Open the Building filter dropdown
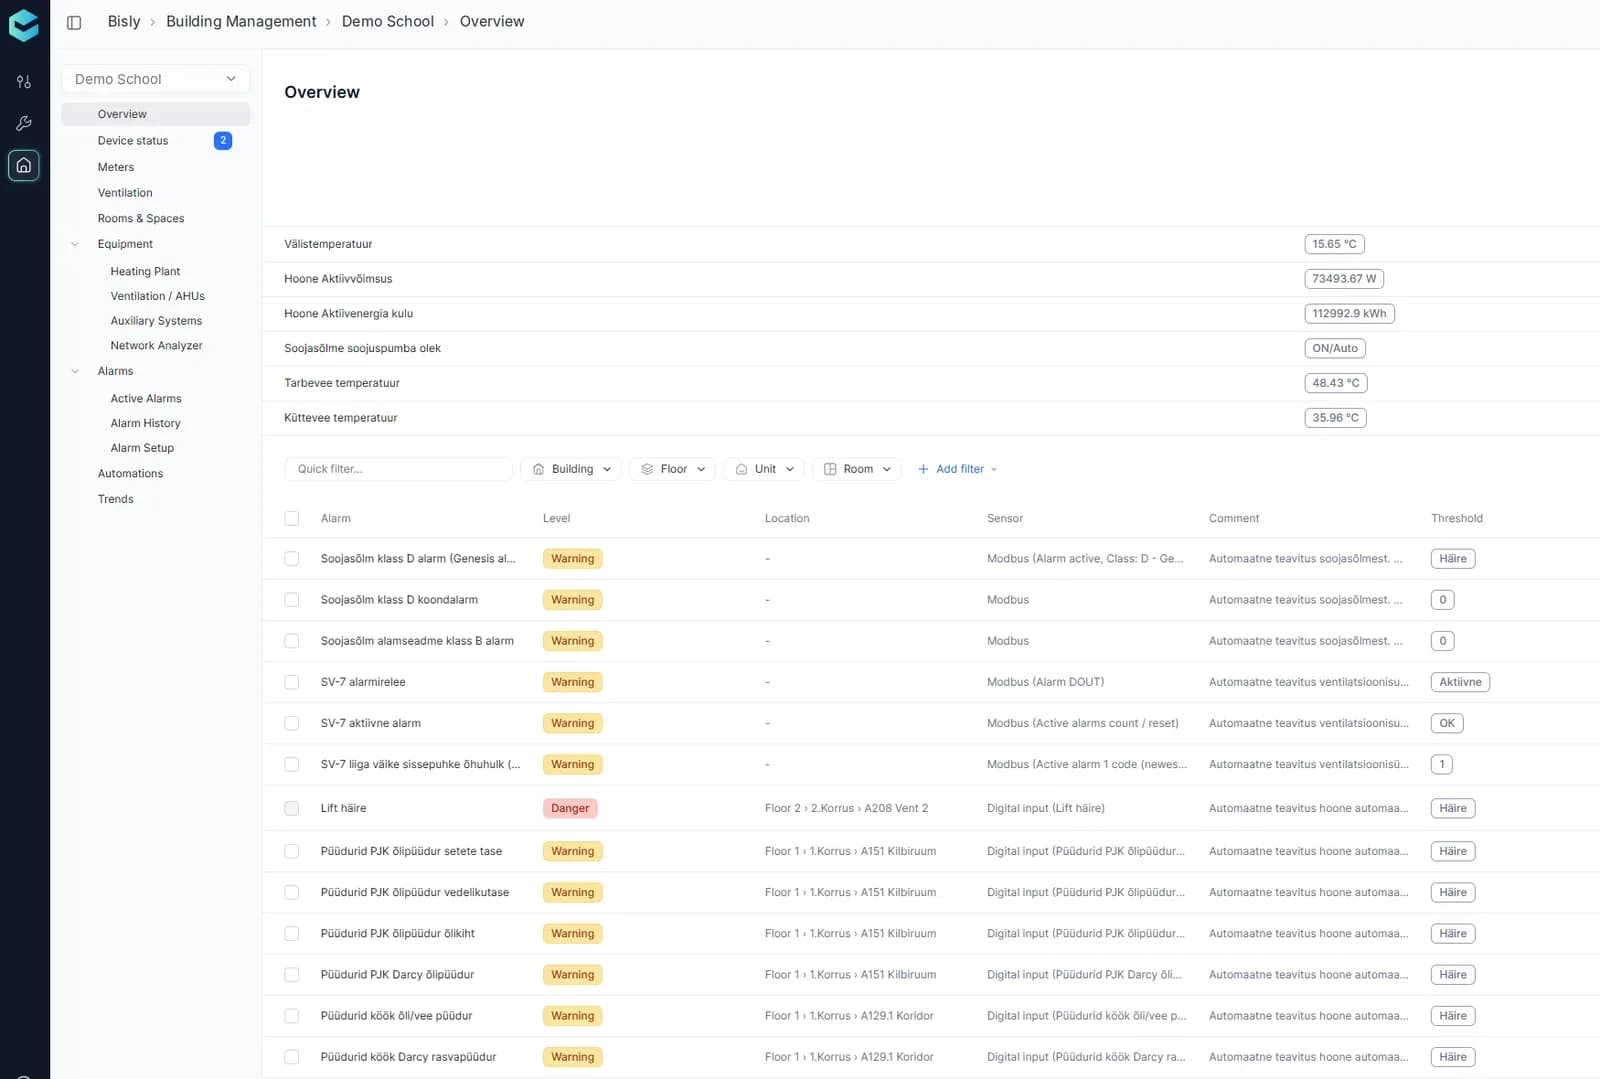 click(571, 469)
